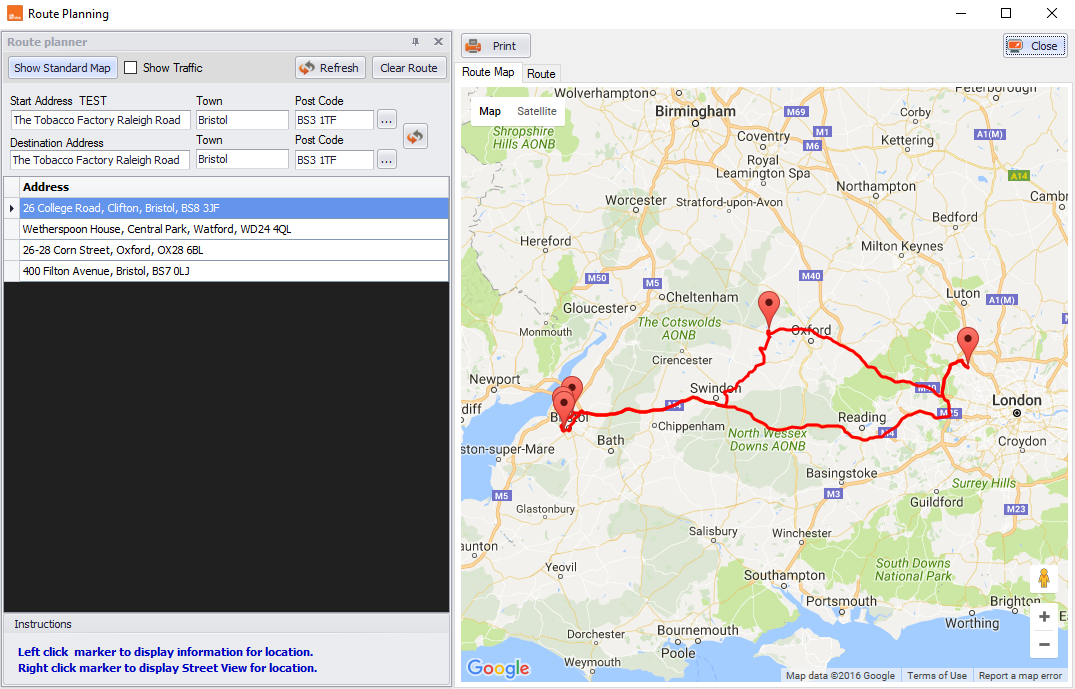Viewport: 1075px width, 689px height.
Task: Click the start address Post Code field
Action: (334, 120)
